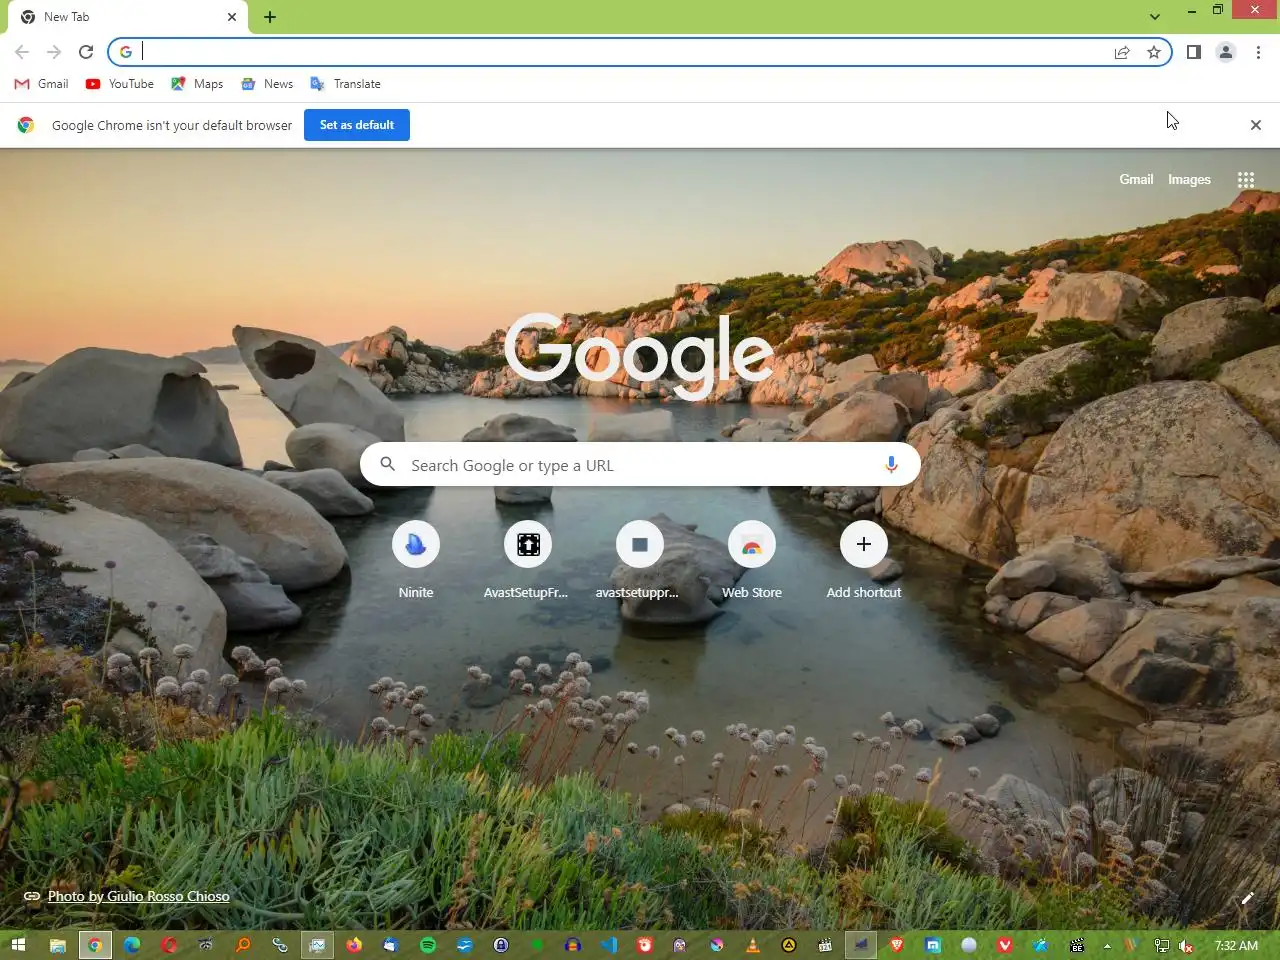Screen dimensions: 1280x960
Task: Open File Explorer from the taskbar
Action: (58, 945)
